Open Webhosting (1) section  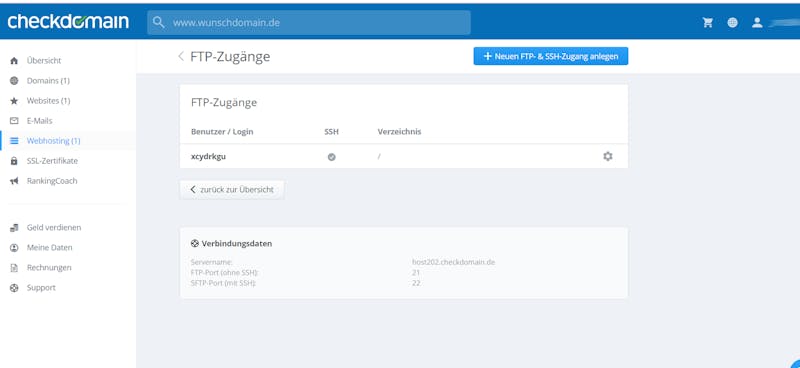[54, 141]
